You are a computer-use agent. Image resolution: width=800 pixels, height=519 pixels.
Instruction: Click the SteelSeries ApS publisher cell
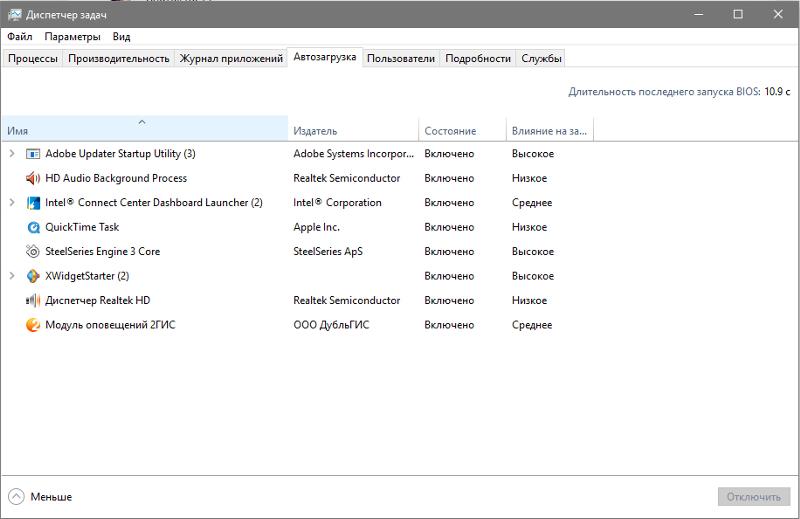(x=328, y=252)
